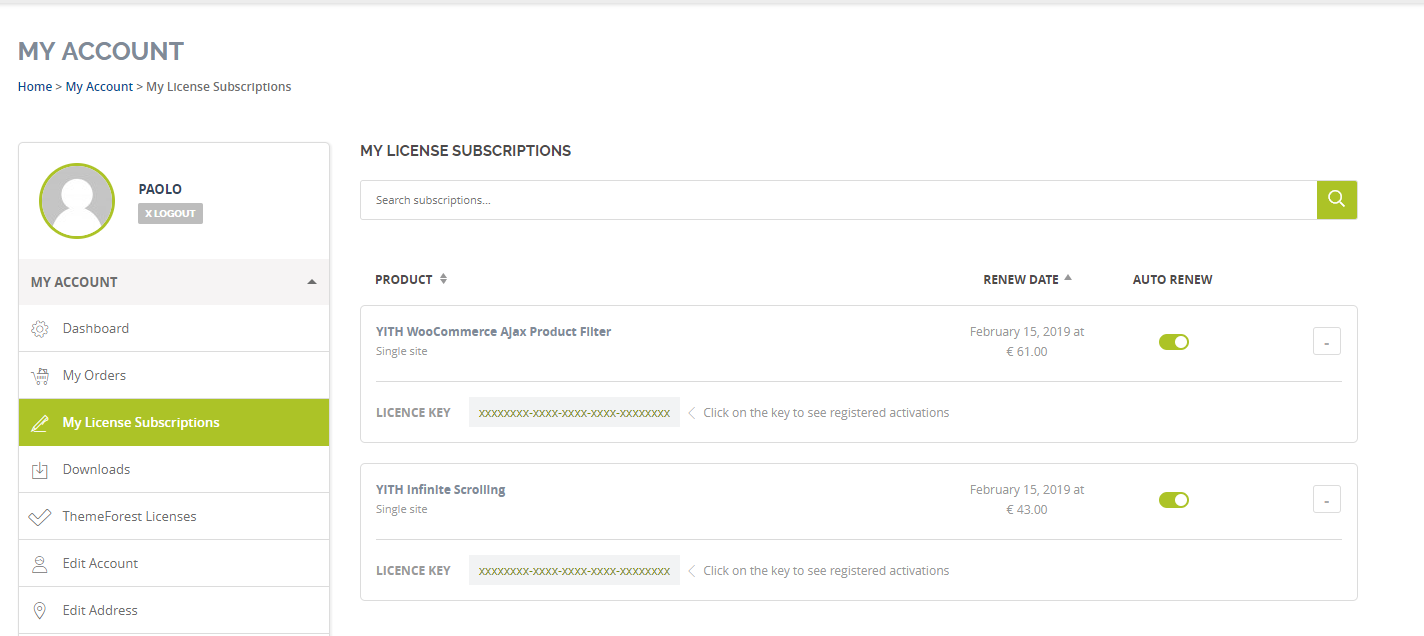This screenshot has width=1424, height=636.
Task: Click the My Orders cart icon
Action: [x=40, y=376]
